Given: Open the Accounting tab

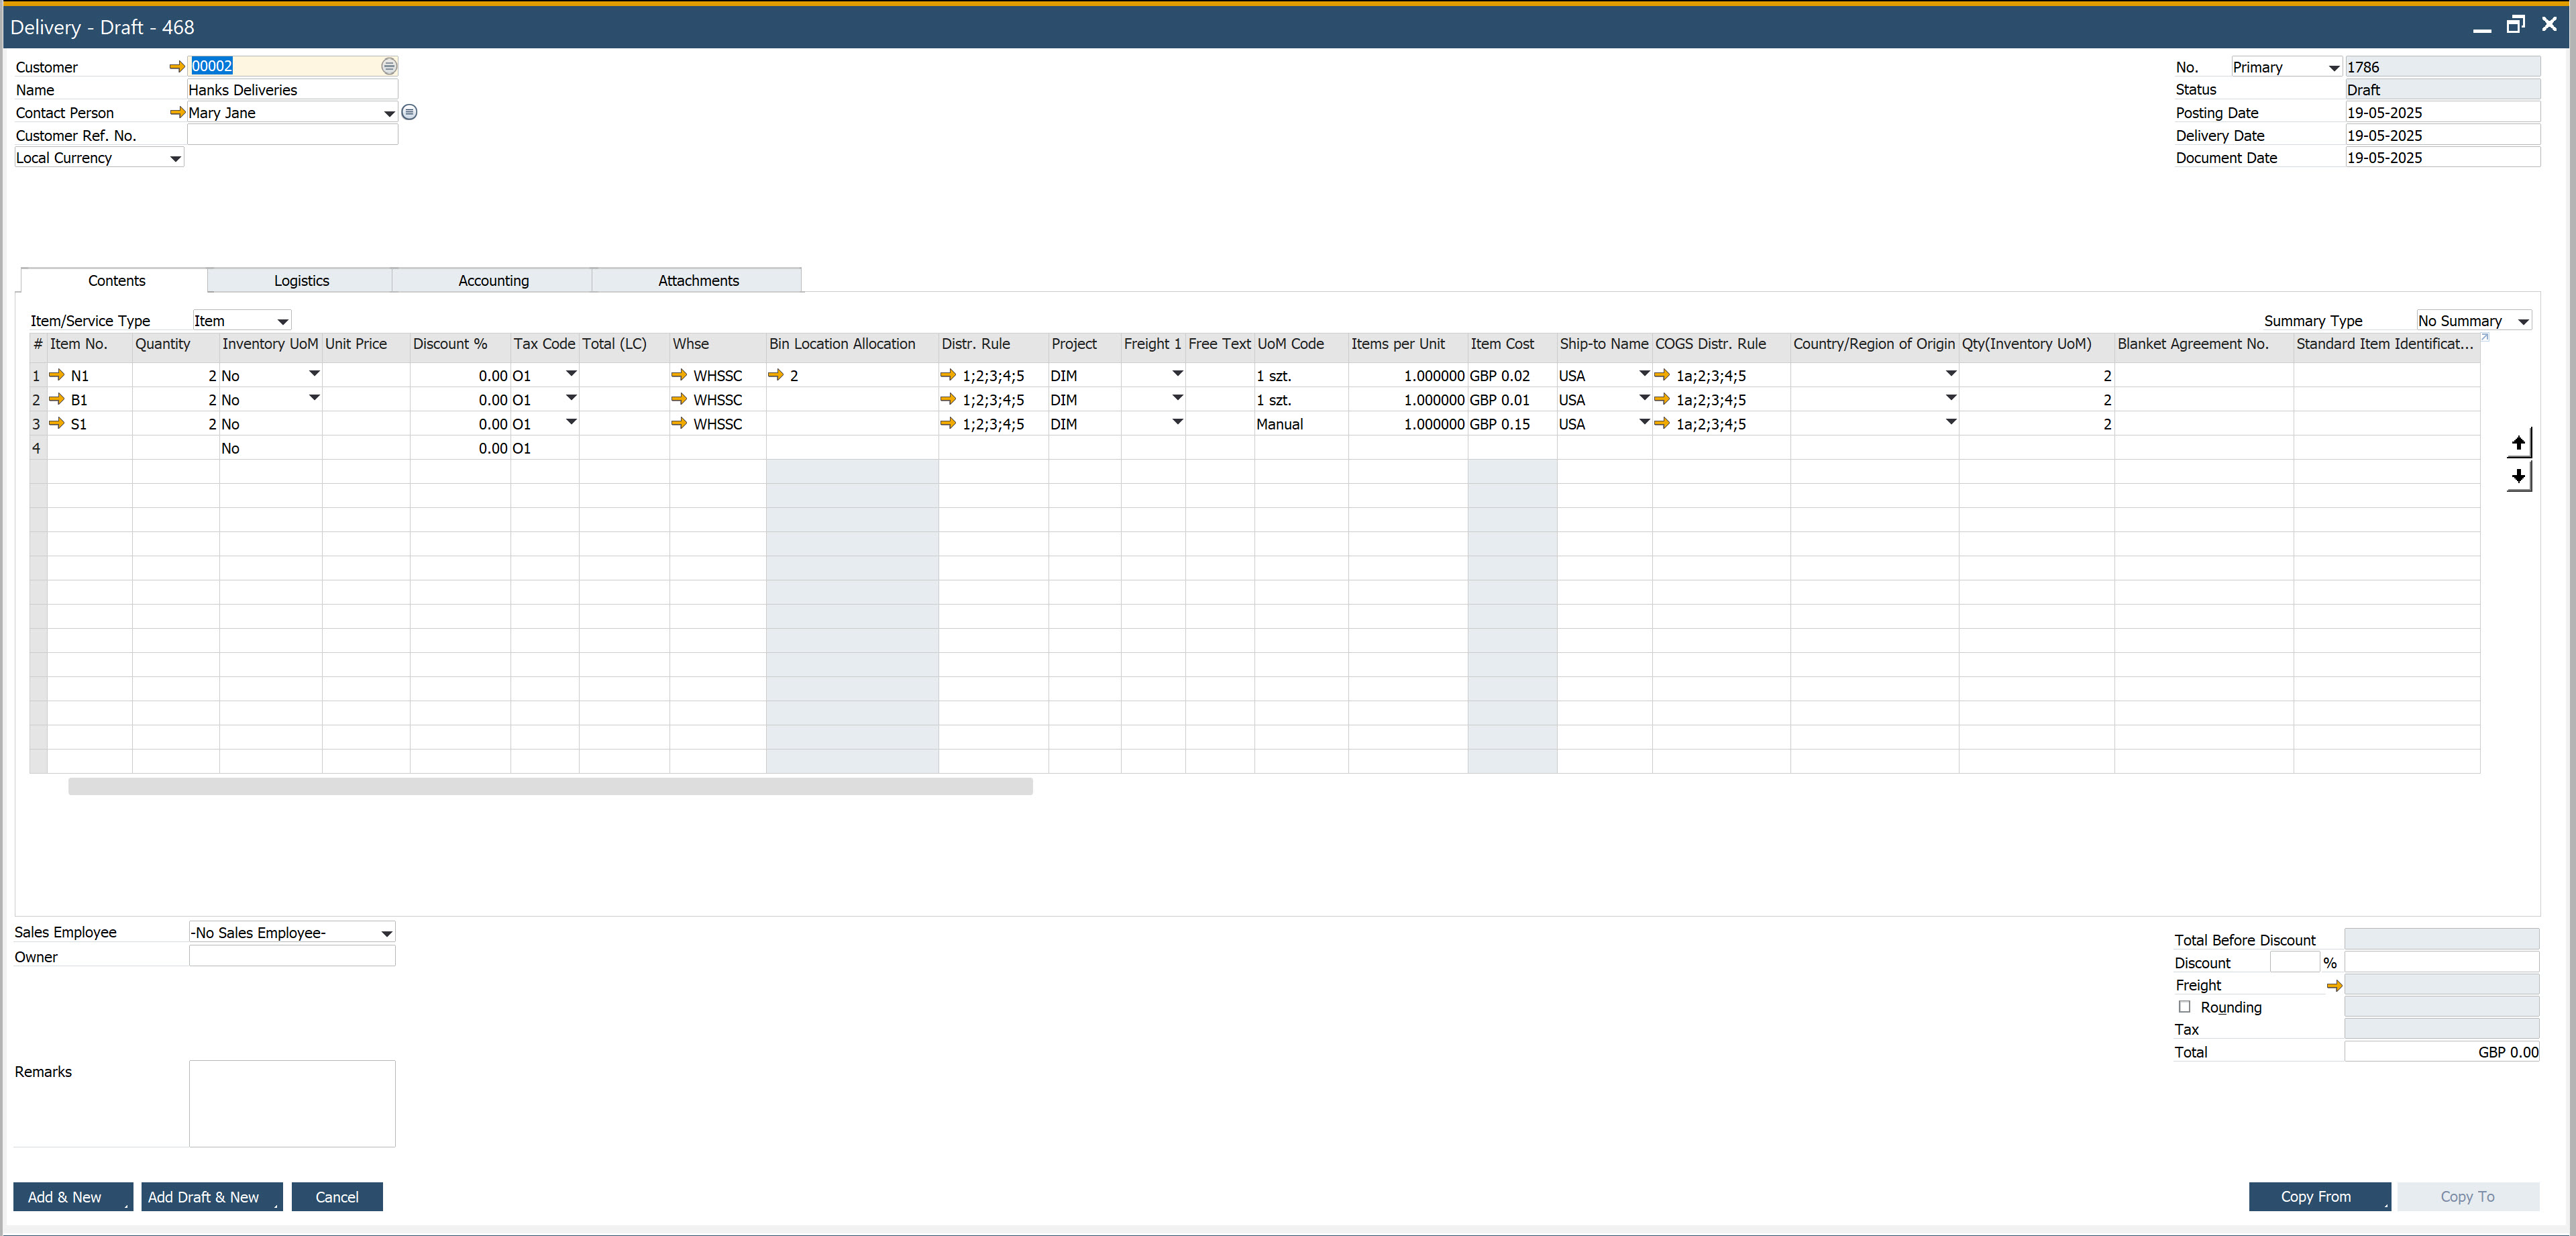Looking at the screenshot, I should click(493, 280).
